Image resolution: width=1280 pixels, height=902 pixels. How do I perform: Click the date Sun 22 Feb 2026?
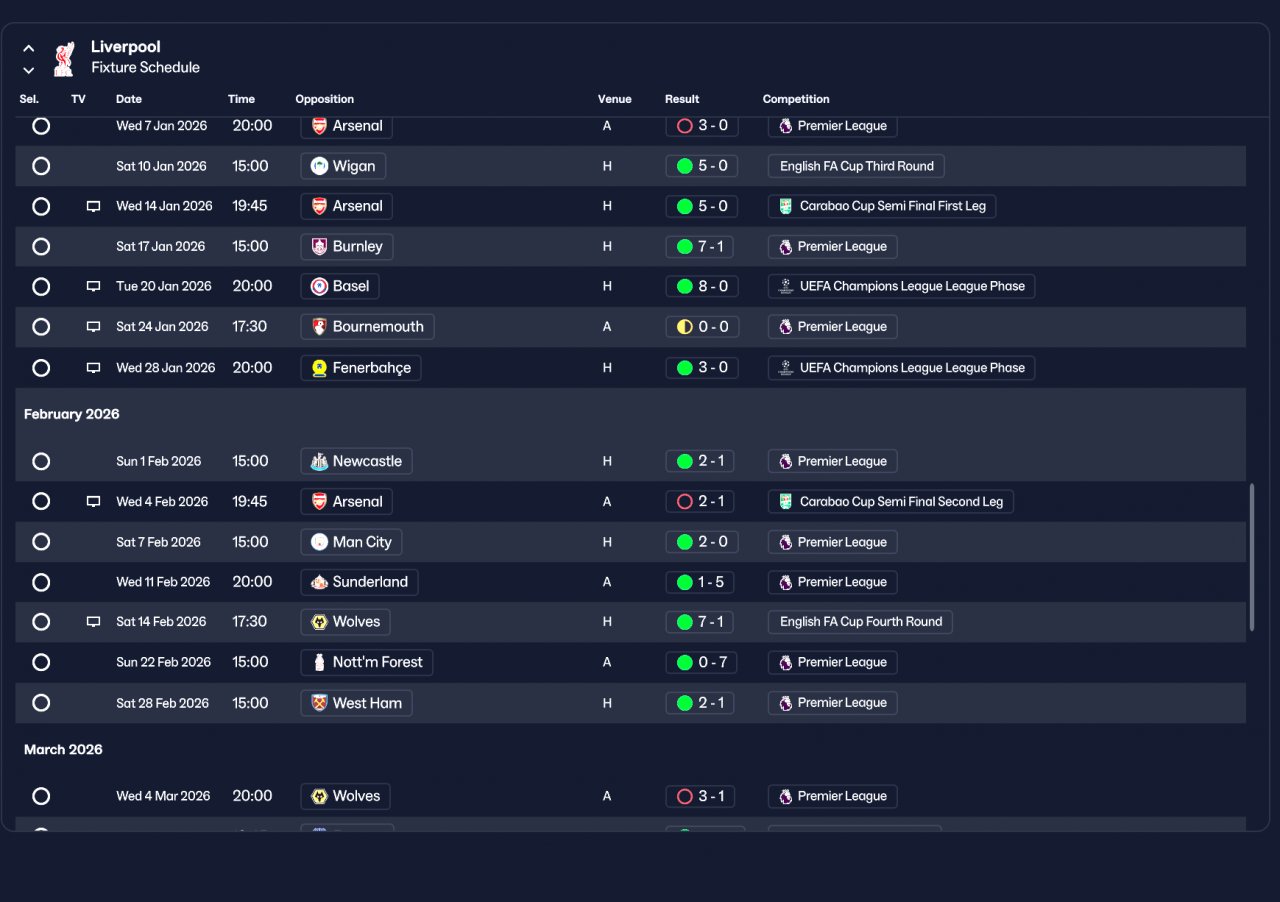pyautogui.click(x=164, y=662)
